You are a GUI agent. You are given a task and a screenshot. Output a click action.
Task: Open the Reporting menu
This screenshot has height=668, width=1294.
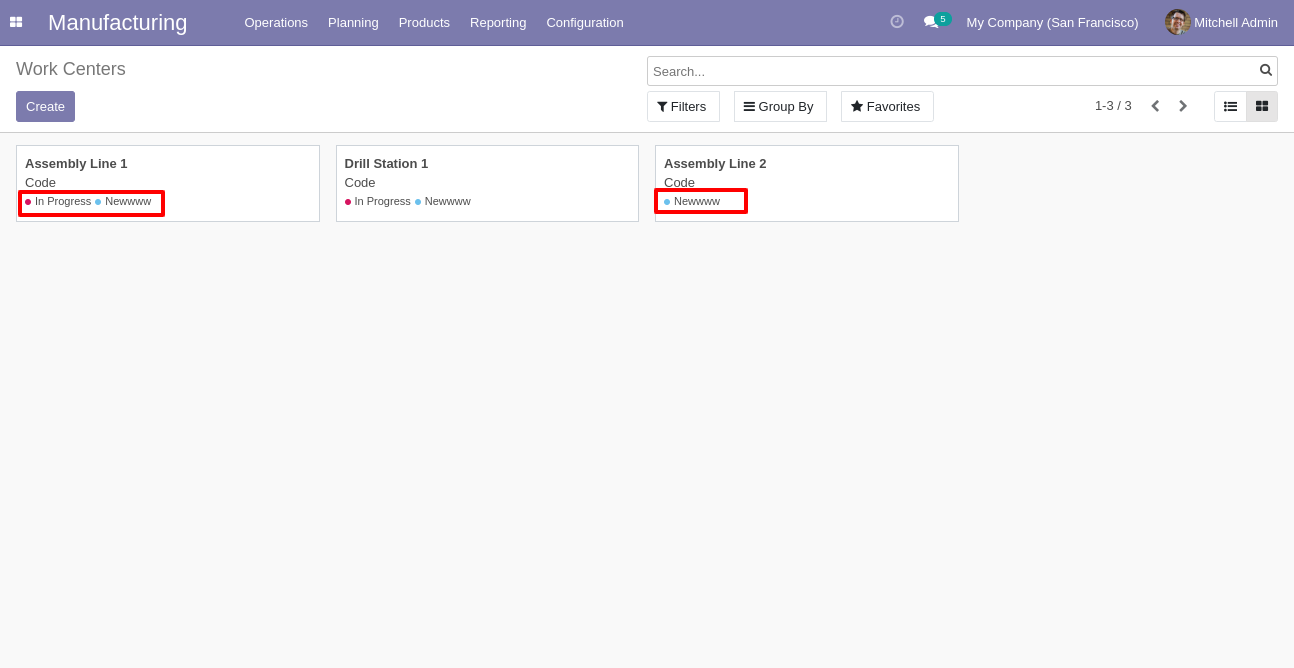(x=498, y=22)
